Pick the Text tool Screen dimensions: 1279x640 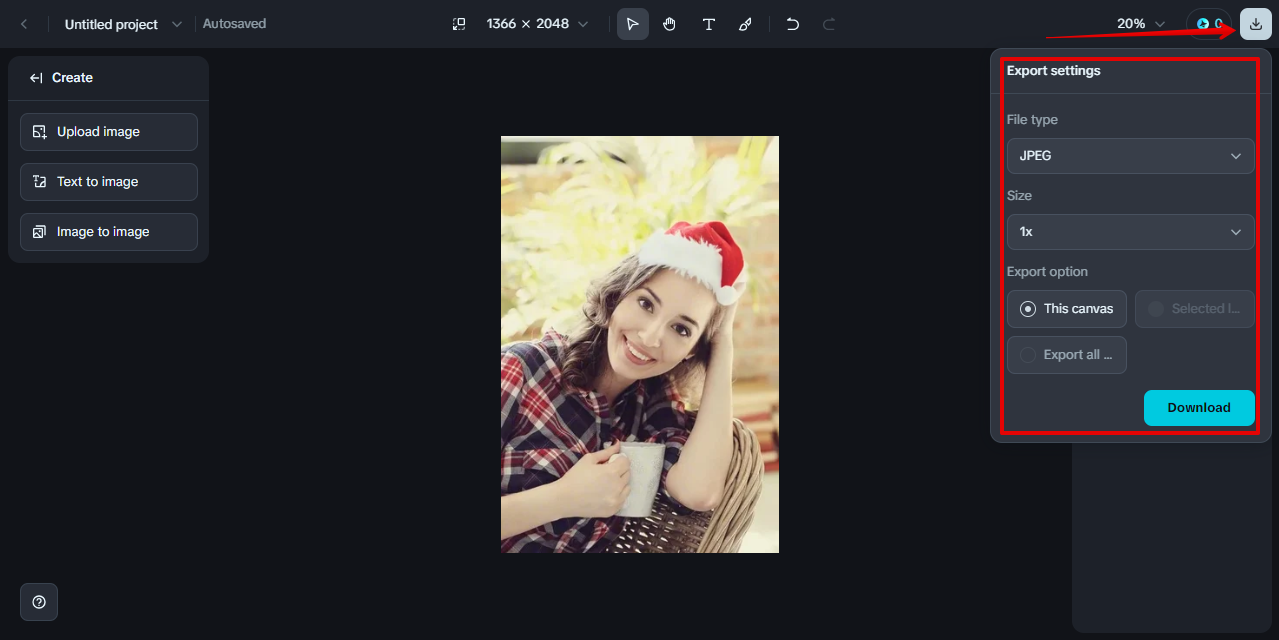coord(708,24)
